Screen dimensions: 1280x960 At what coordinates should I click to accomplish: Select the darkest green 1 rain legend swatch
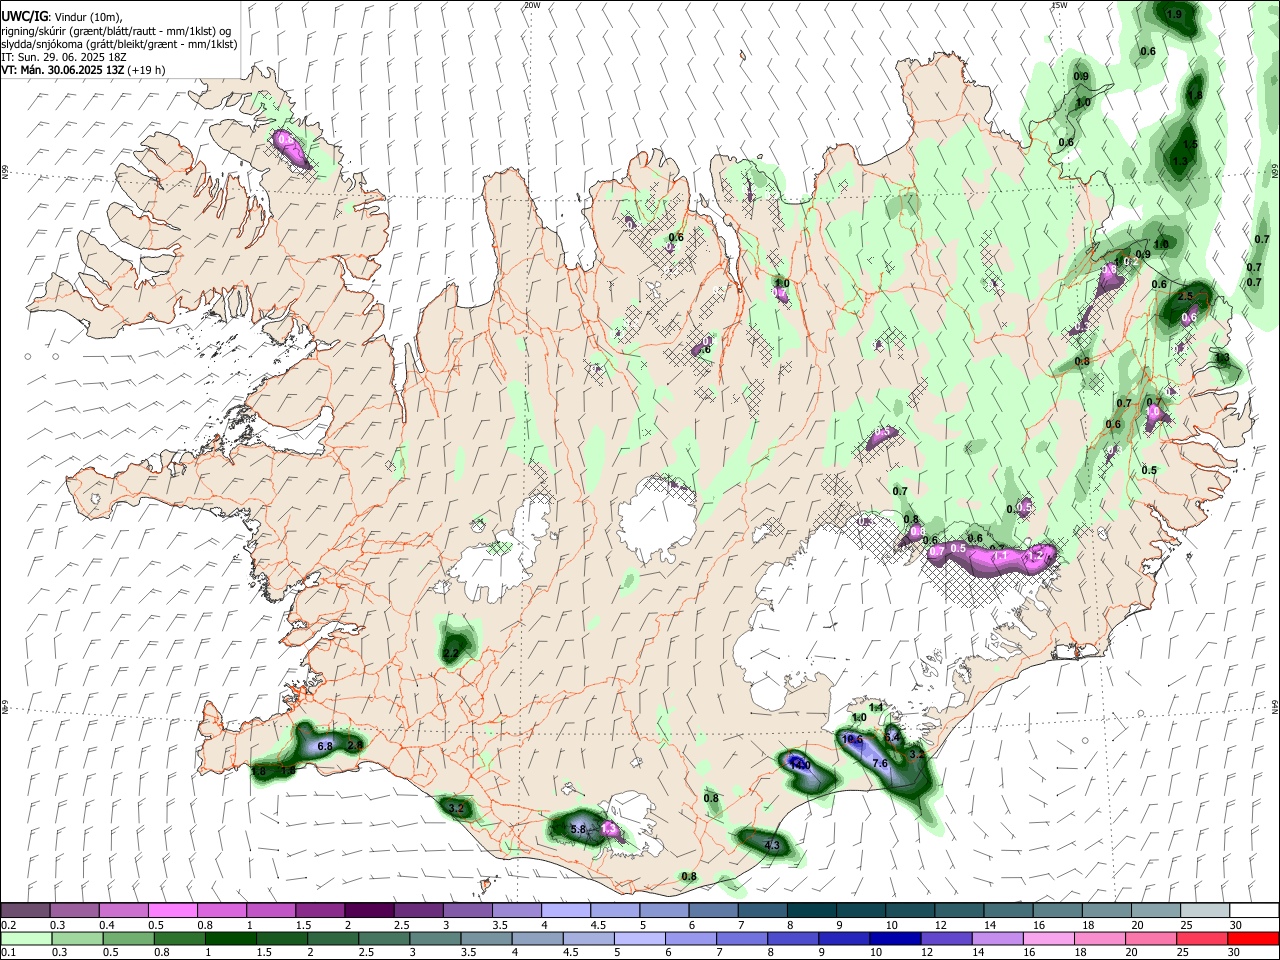tap(231, 938)
